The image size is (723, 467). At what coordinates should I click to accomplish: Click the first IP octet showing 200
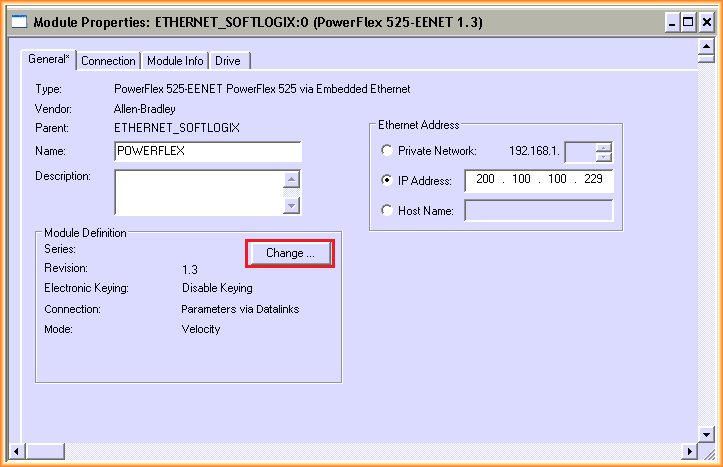coord(485,181)
